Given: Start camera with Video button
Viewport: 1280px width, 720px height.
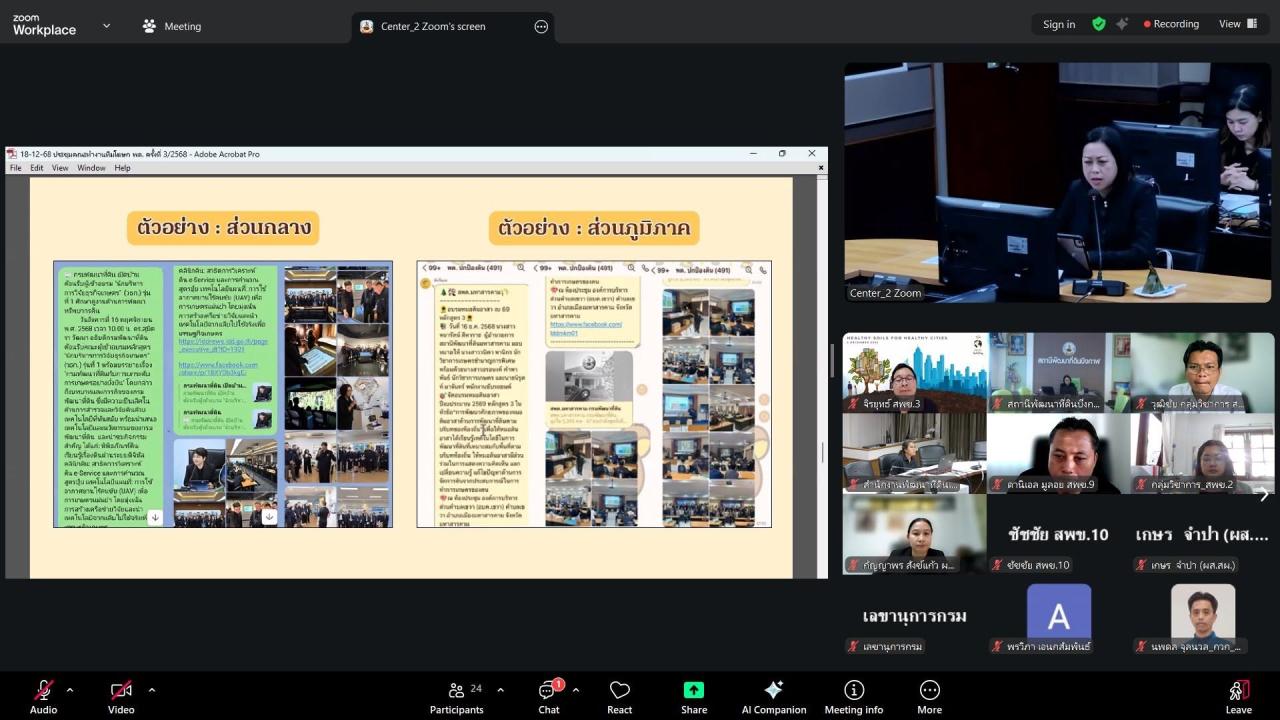Looking at the screenshot, I should click(x=121, y=696).
